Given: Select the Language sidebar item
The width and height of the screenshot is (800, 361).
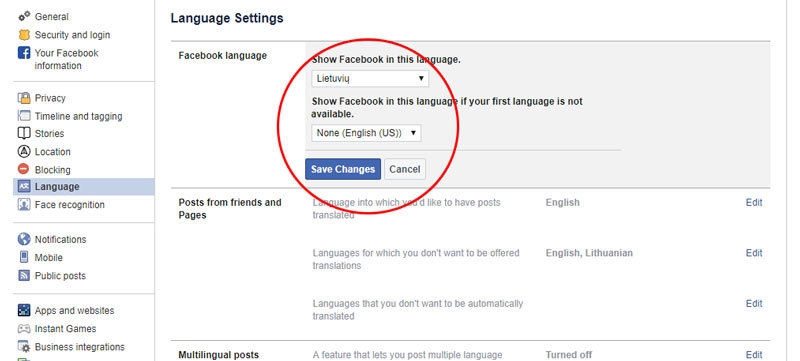Looking at the screenshot, I should click(x=84, y=187).
